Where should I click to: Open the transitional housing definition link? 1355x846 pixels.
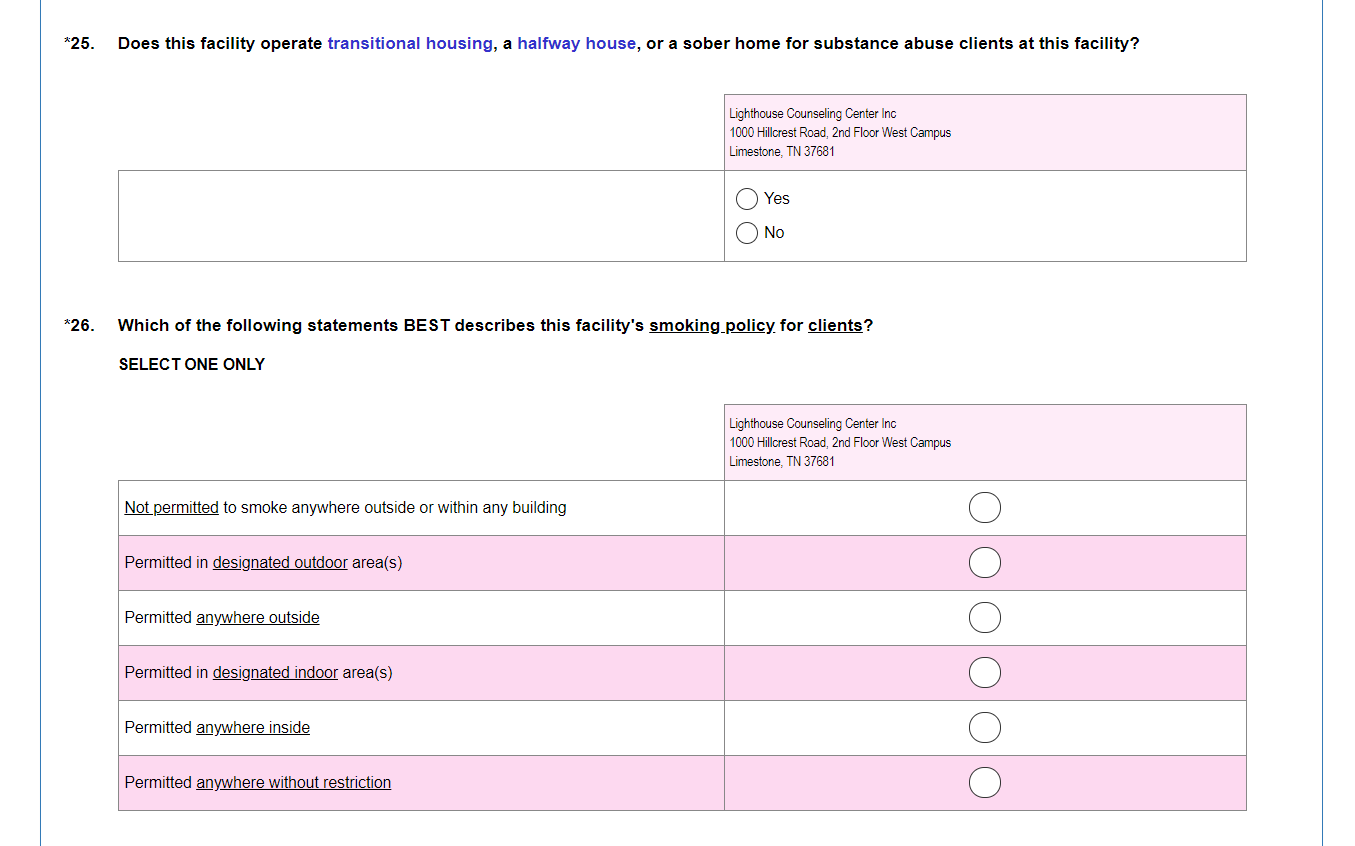(410, 44)
